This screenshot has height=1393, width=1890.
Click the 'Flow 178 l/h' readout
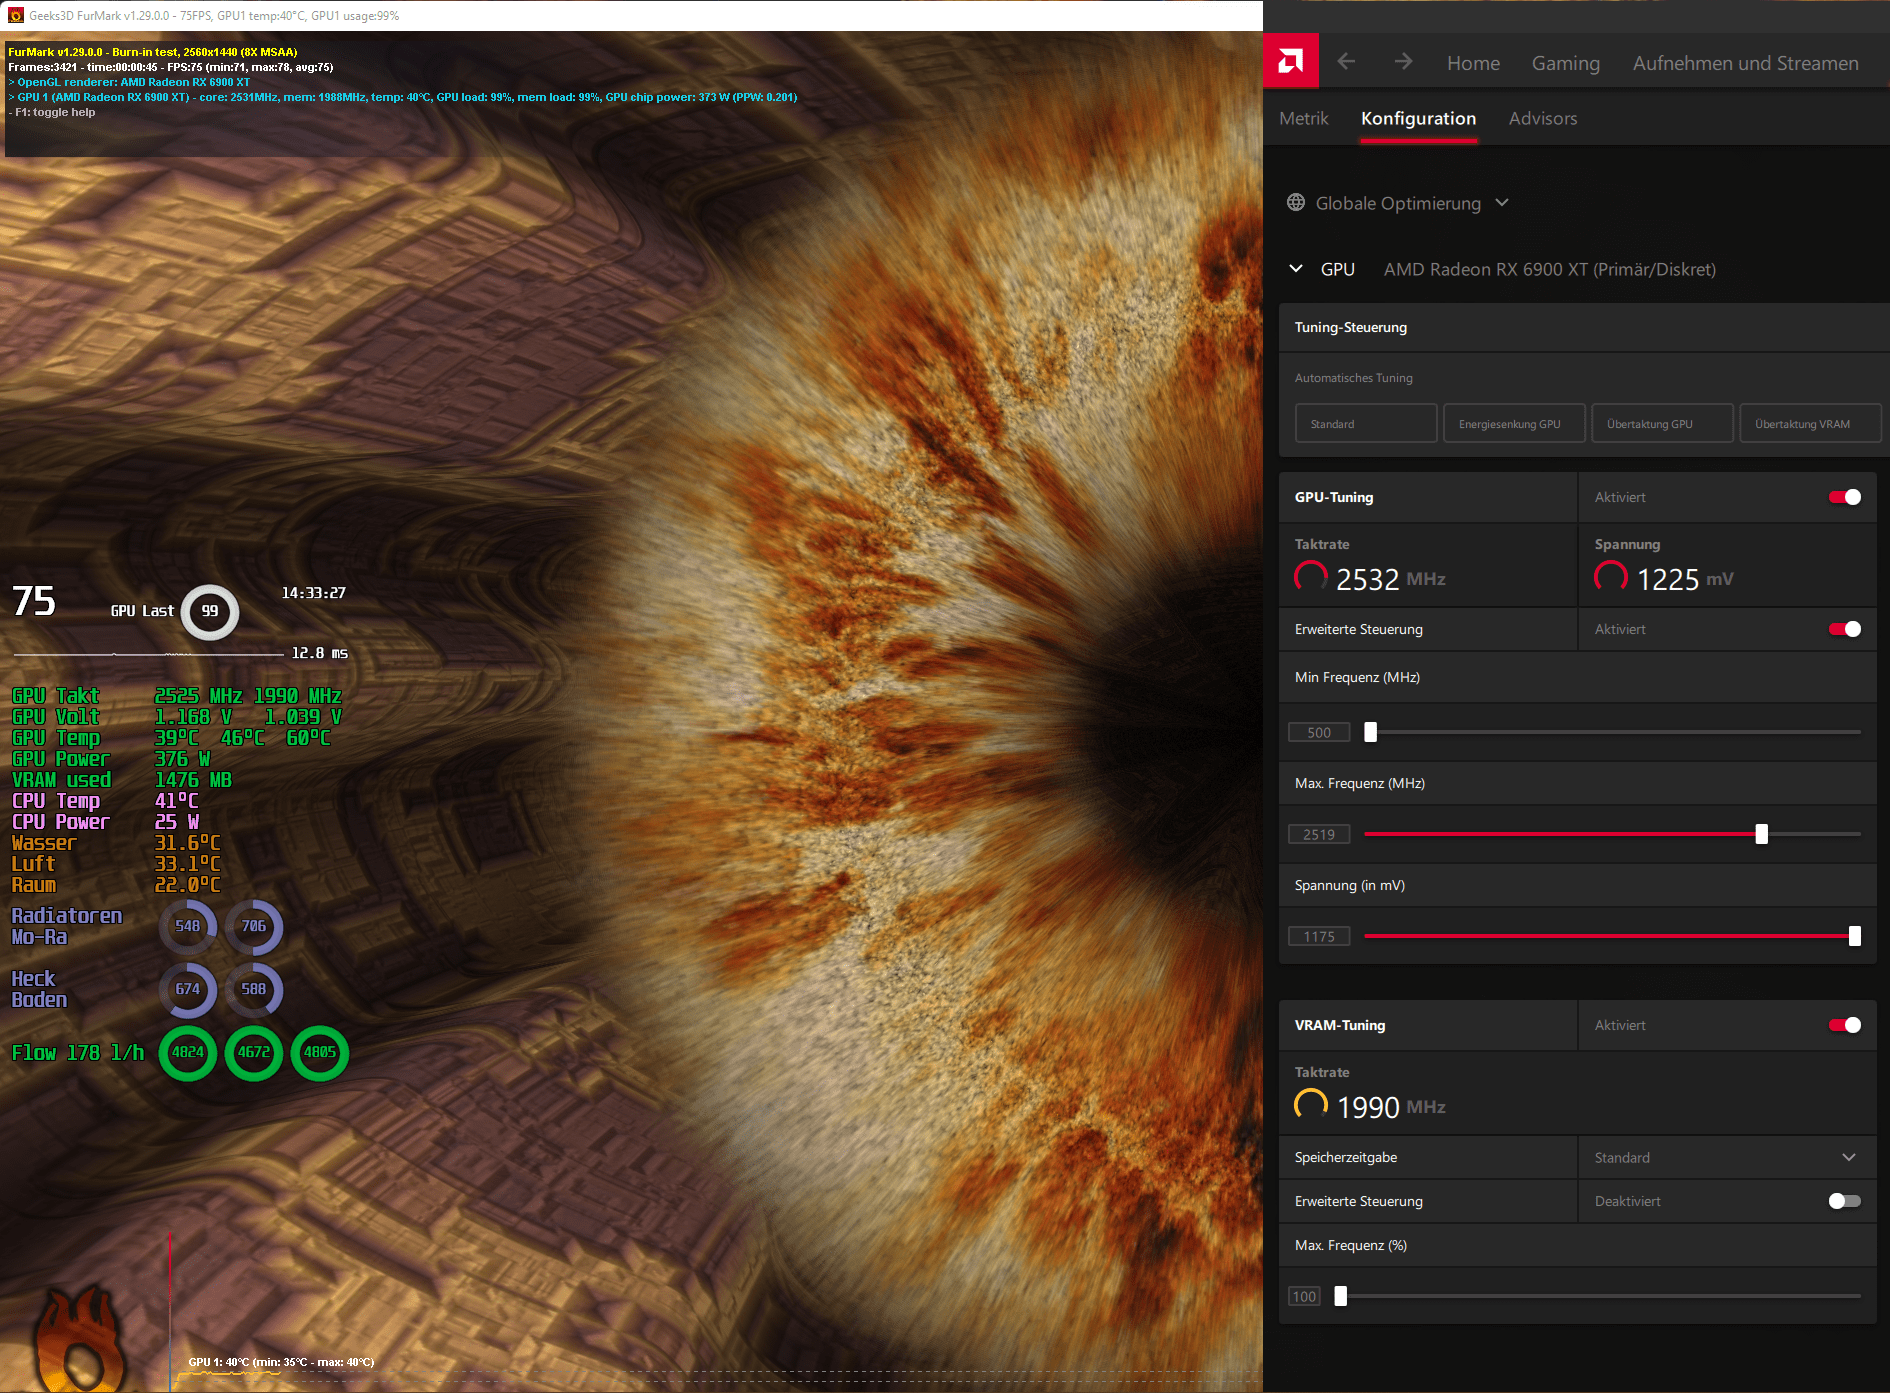coord(77,1053)
